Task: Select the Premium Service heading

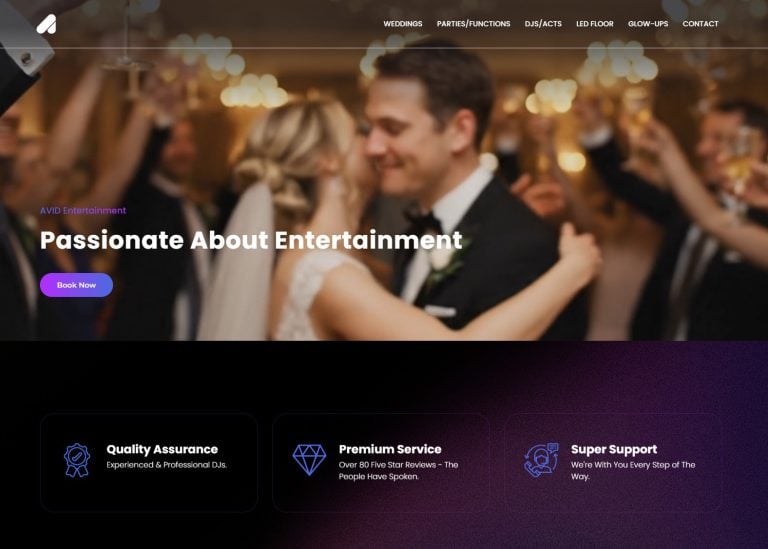Action: (x=390, y=449)
